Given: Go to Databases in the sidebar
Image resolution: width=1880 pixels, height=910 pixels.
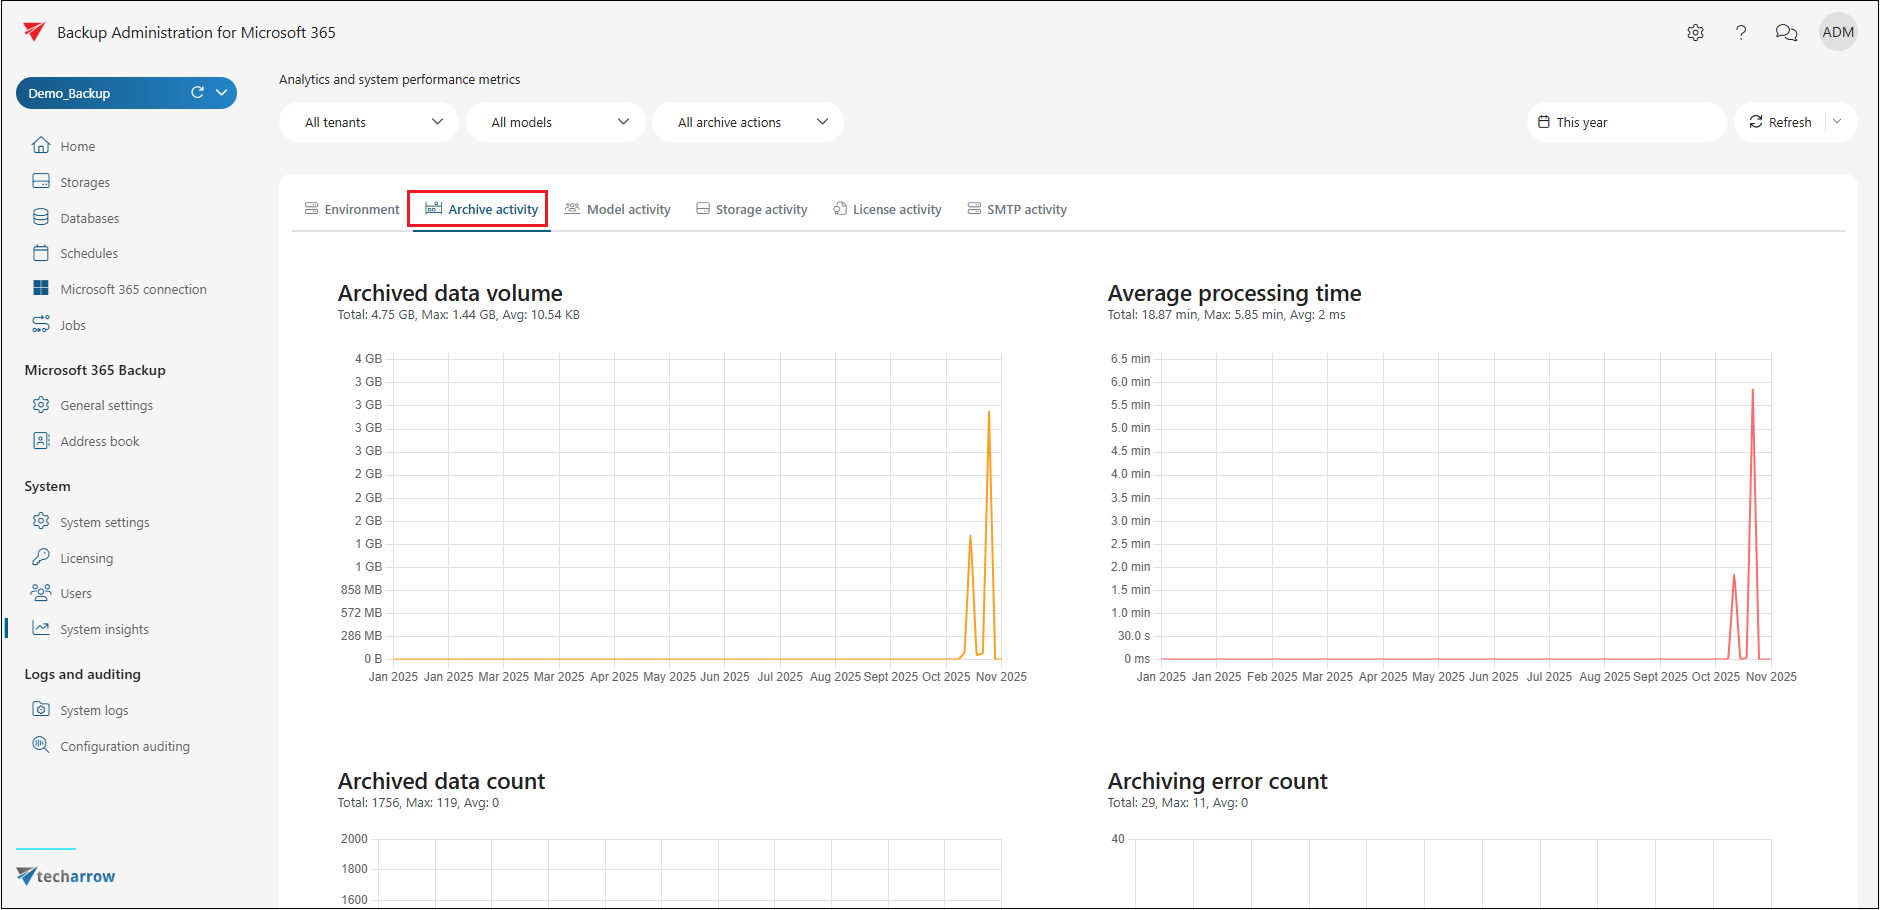Looking at the screenshot, I should (x=89, y=218).
